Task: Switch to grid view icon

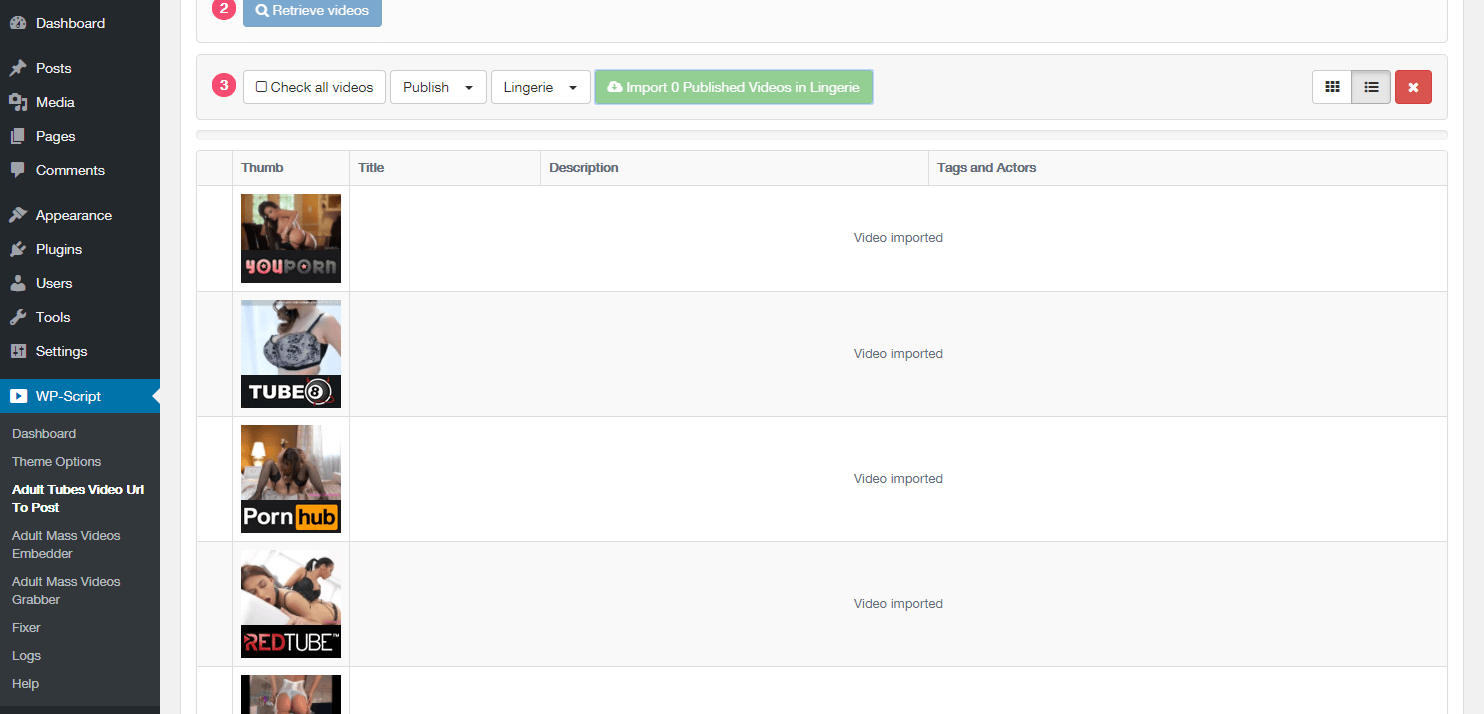Action: (x=1332, y=87)
